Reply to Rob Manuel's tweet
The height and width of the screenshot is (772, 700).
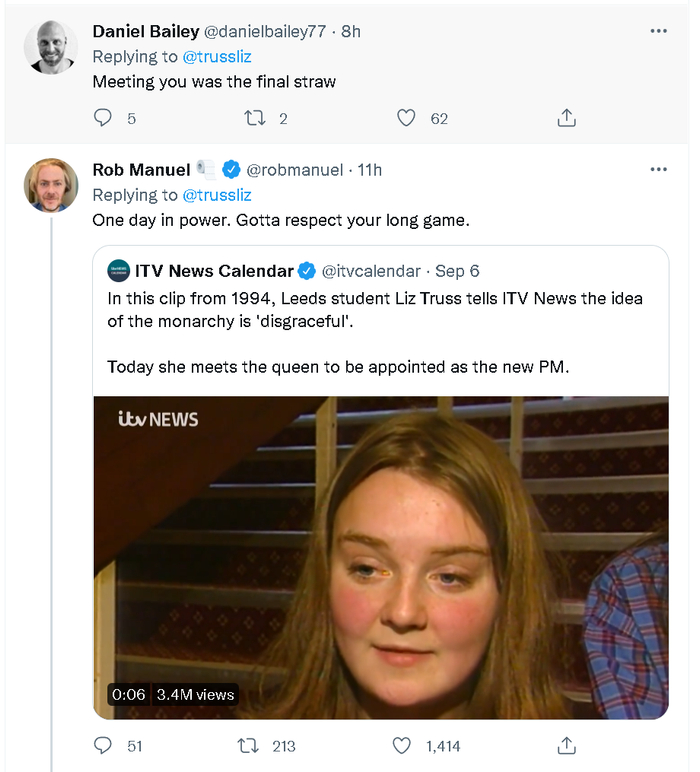[103, 745]
